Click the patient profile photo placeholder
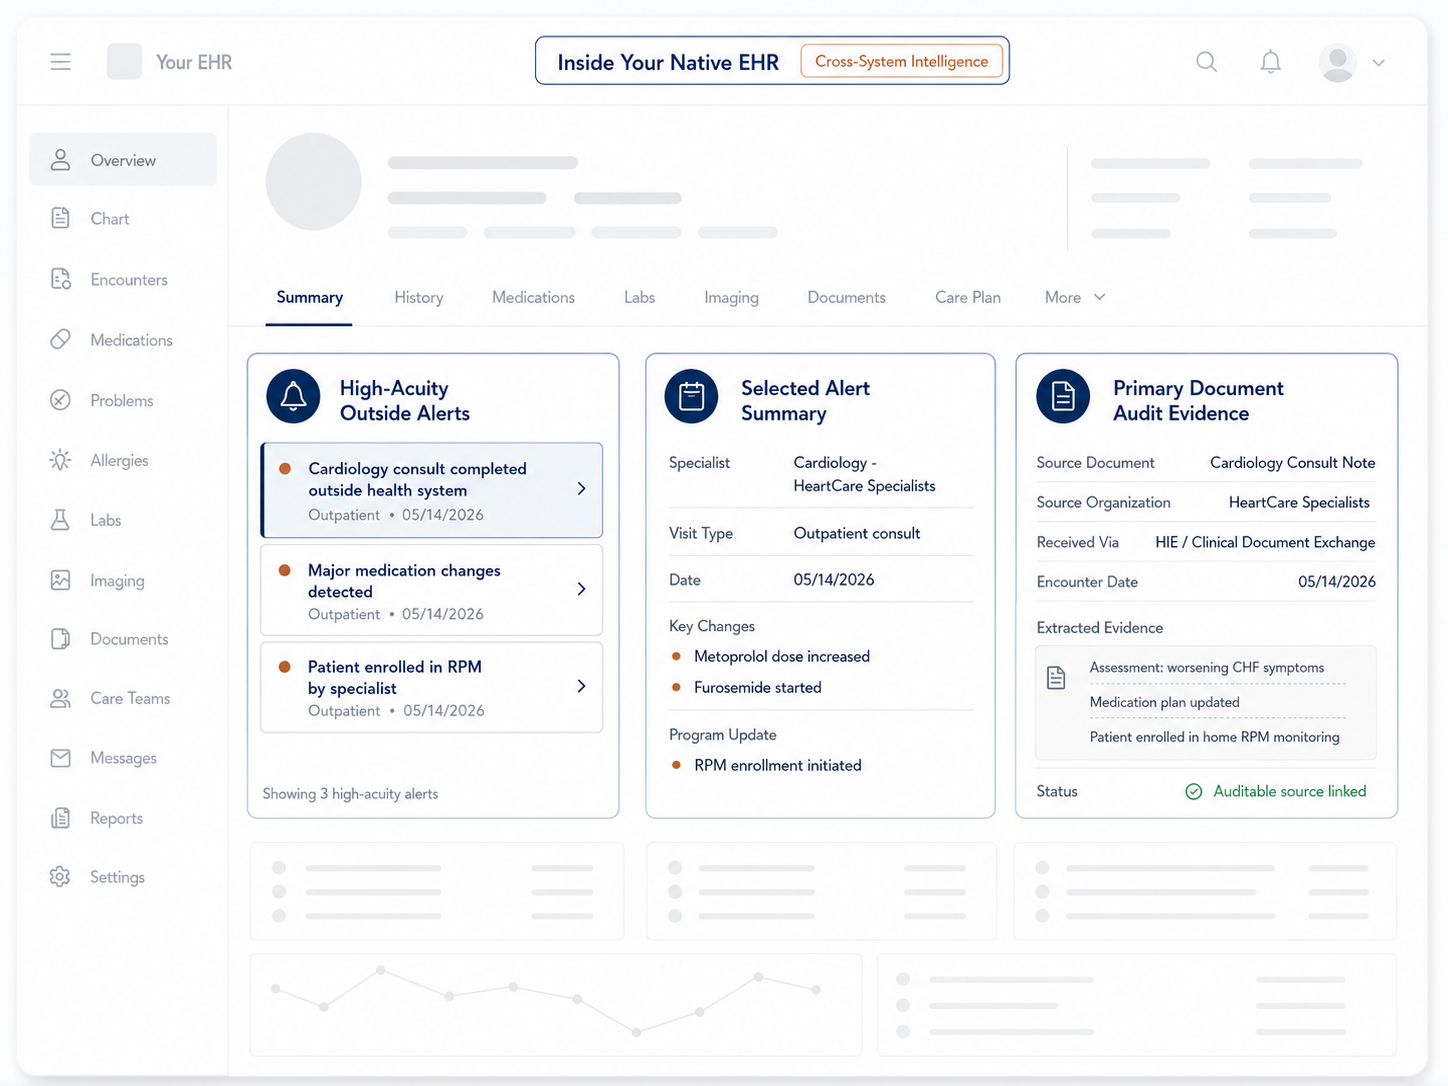Image resolution: width=1448 pixels, height=1086 pixels. pyautogui.click(x=313, y=182)
